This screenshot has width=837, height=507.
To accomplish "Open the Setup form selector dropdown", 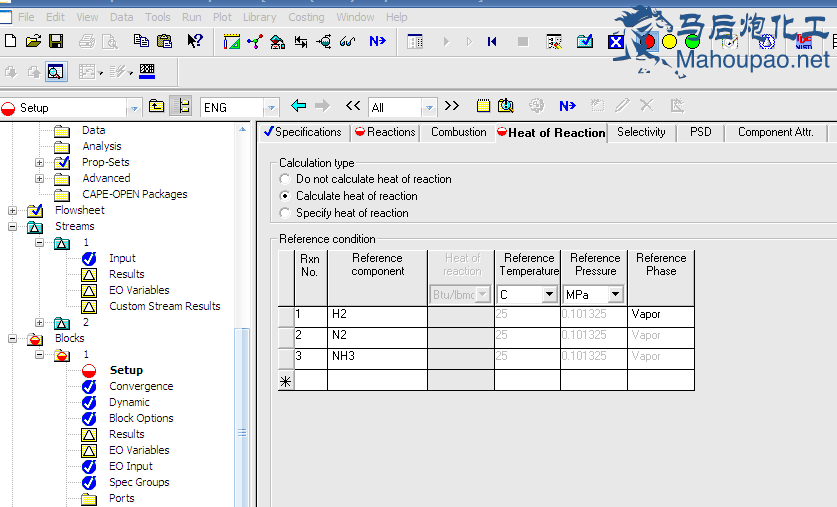I will 135,108.
